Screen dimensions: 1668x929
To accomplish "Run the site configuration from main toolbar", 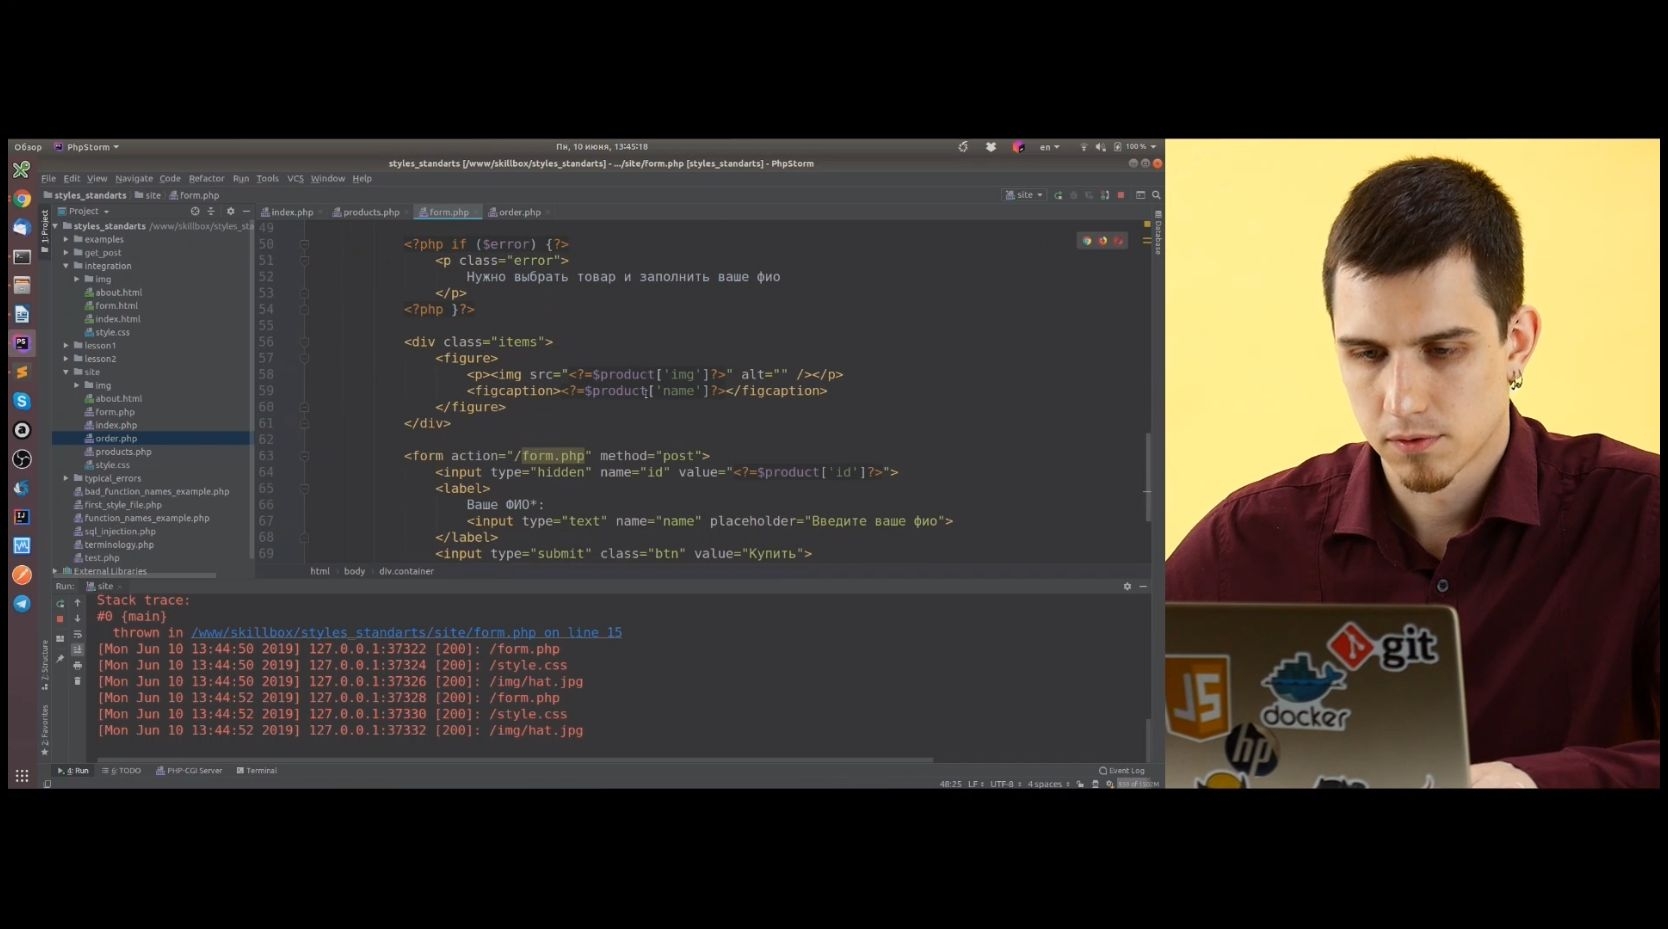I will coord(1058,195).
